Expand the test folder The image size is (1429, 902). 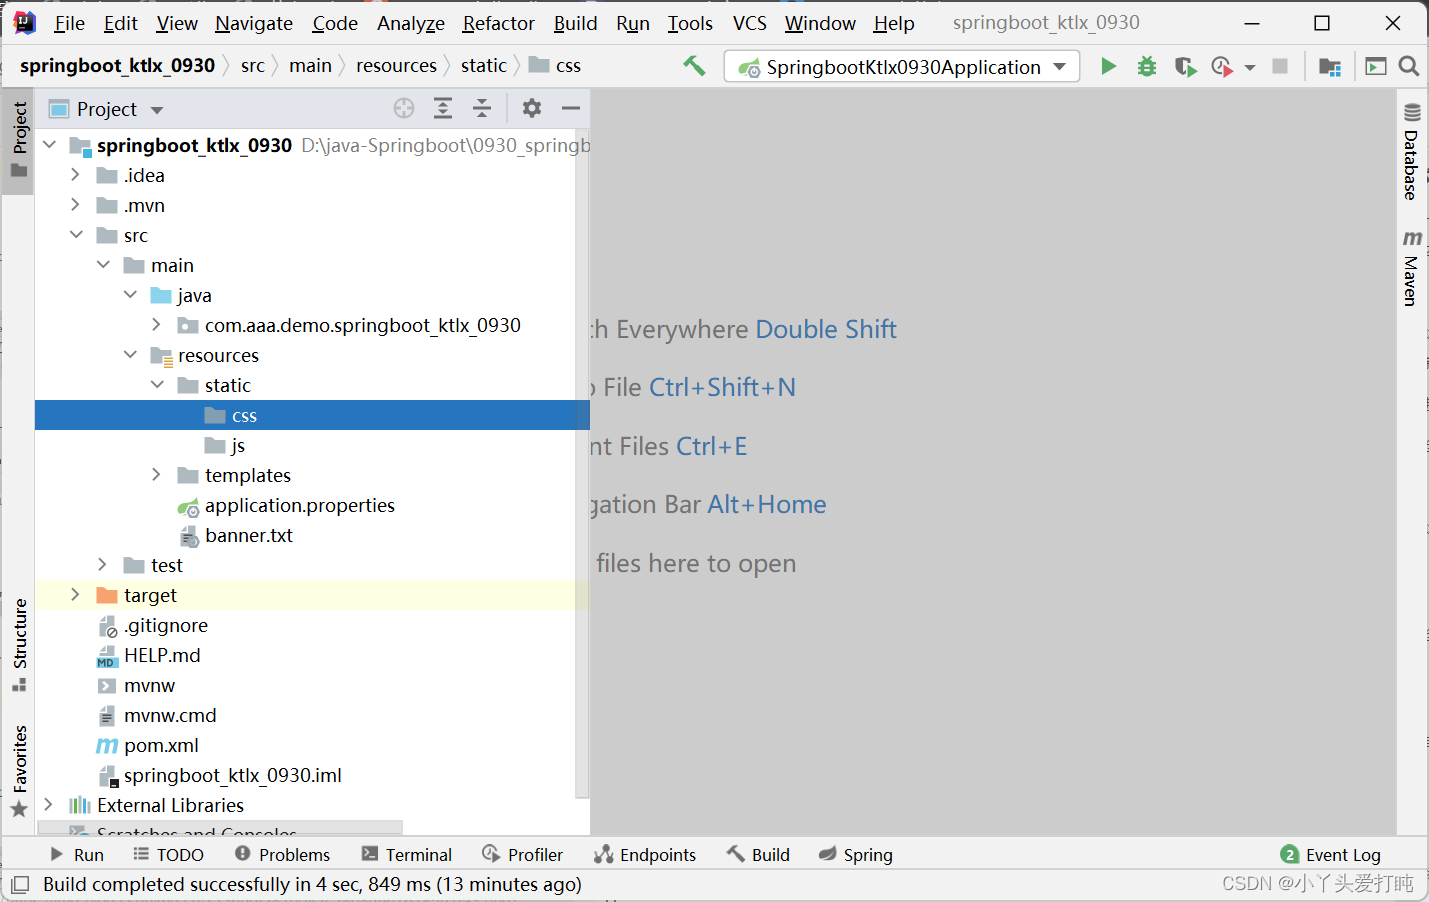[102, 565]
